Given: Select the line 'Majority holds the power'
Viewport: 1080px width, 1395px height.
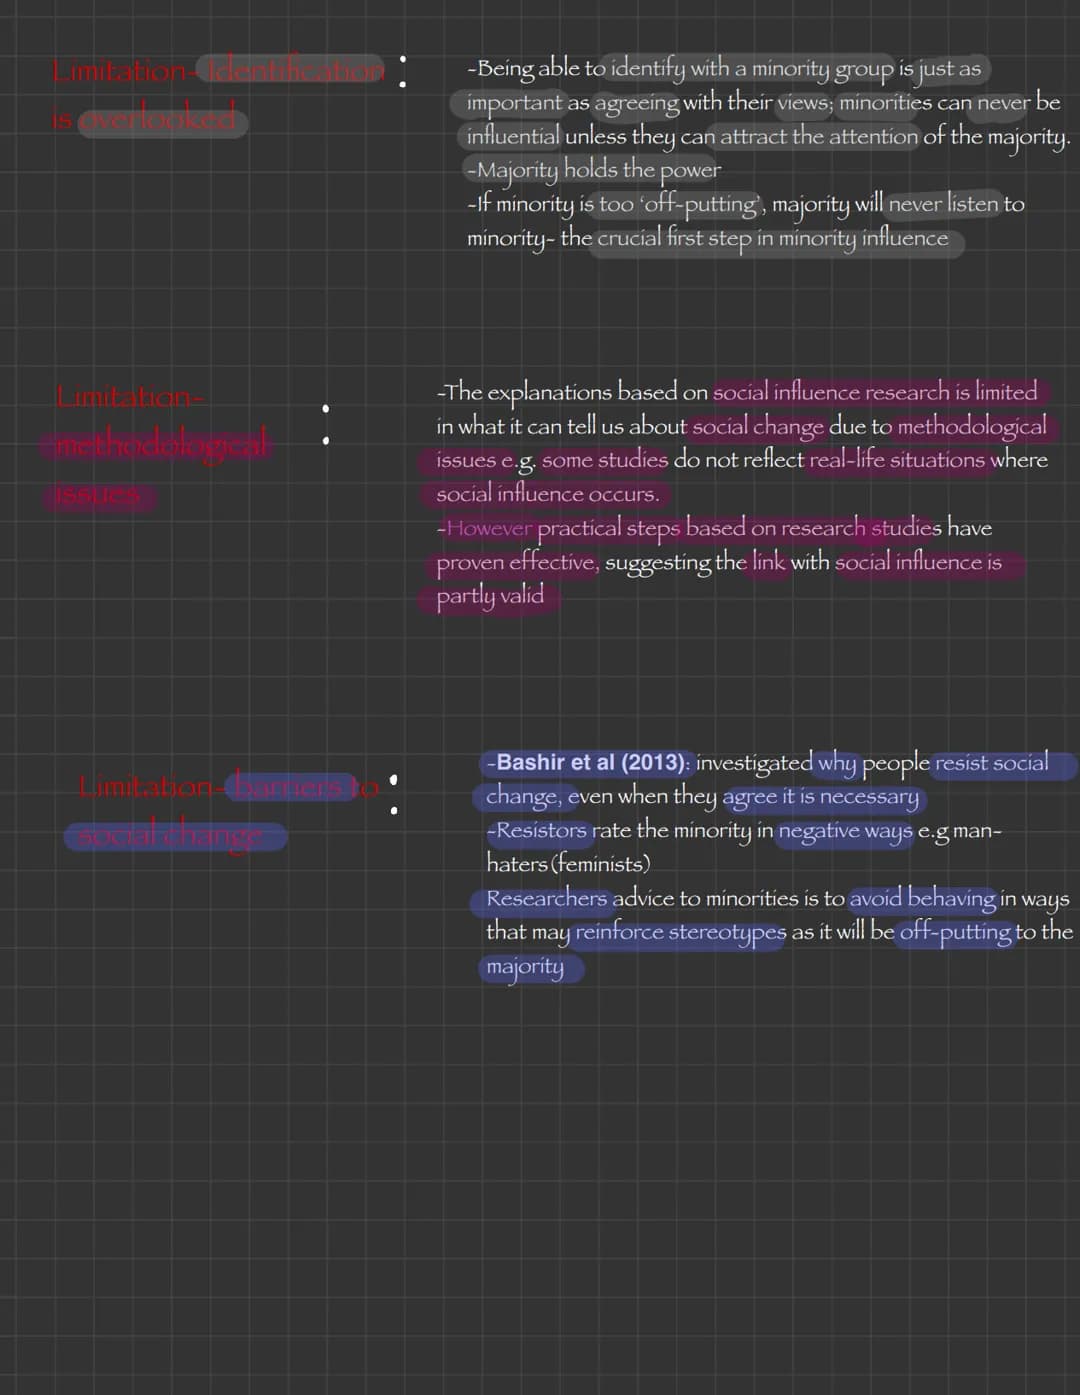Looking at the screenshot, I should (x=595, y=170).
